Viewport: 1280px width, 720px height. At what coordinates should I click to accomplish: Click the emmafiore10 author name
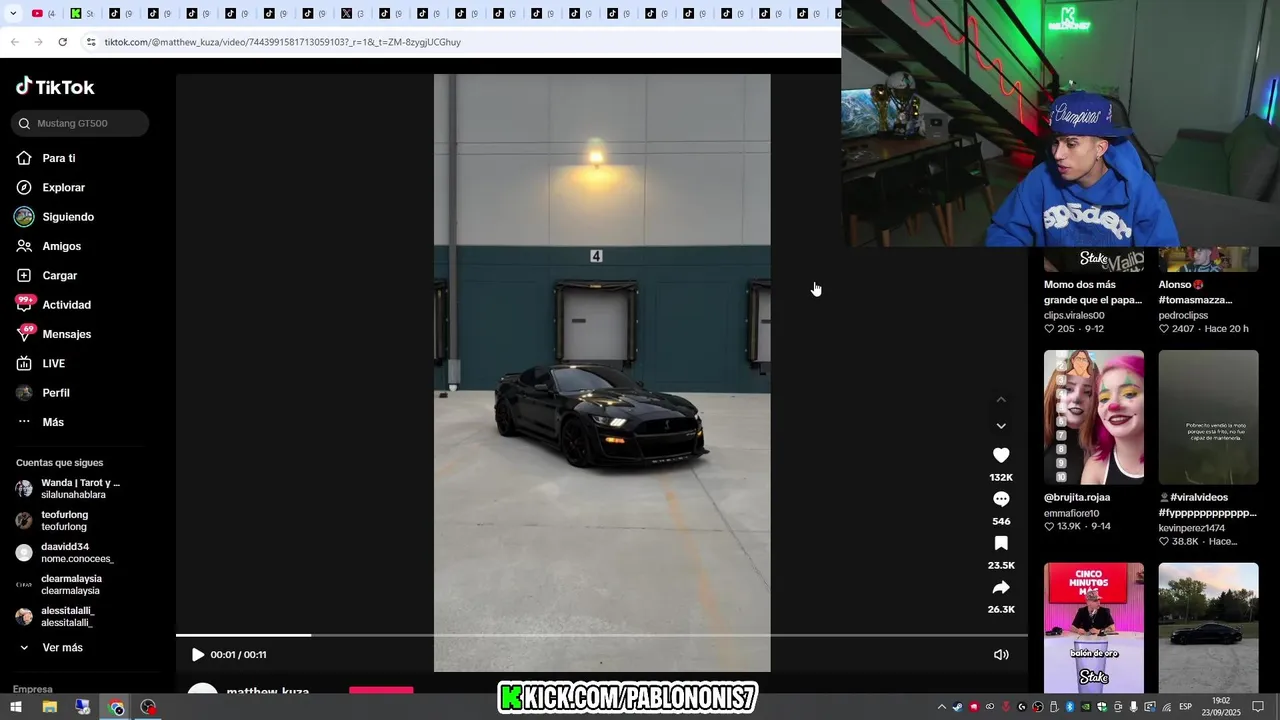pyautogui.click(x=1071, y=513)
